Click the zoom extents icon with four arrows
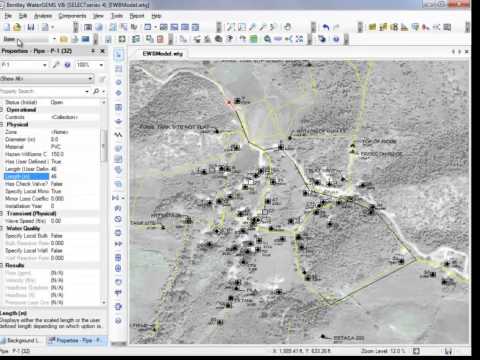This screenshot has width=480, height=360. 299,39
